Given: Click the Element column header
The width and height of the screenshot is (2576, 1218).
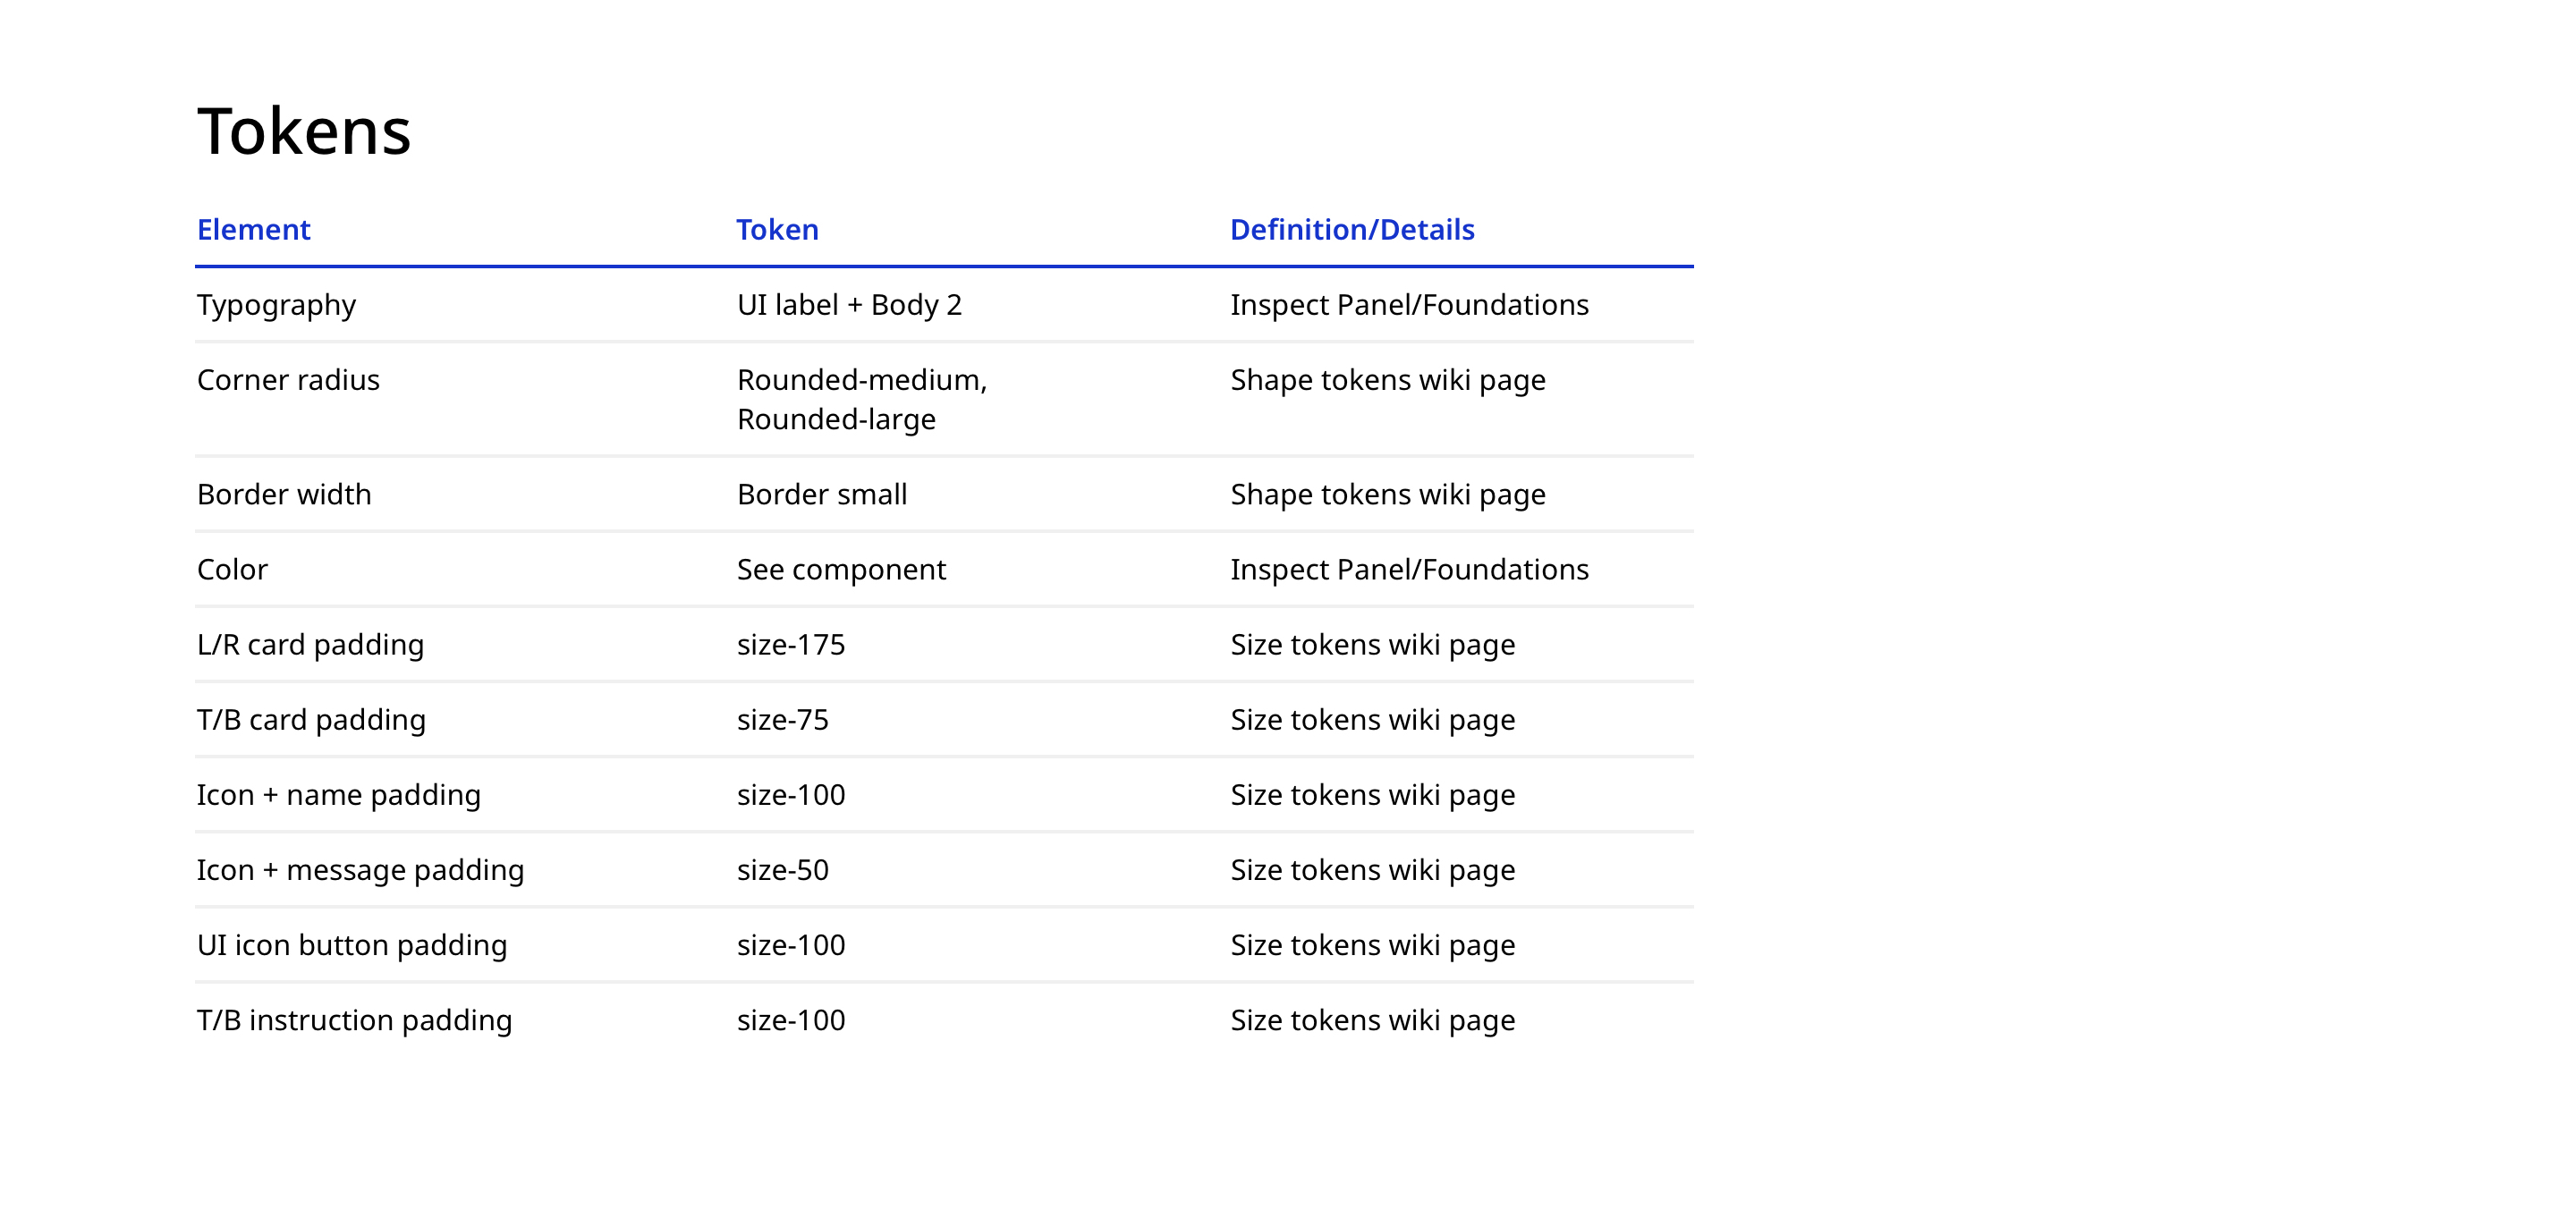Looking at the screenshot, I should tap(253, 230).
